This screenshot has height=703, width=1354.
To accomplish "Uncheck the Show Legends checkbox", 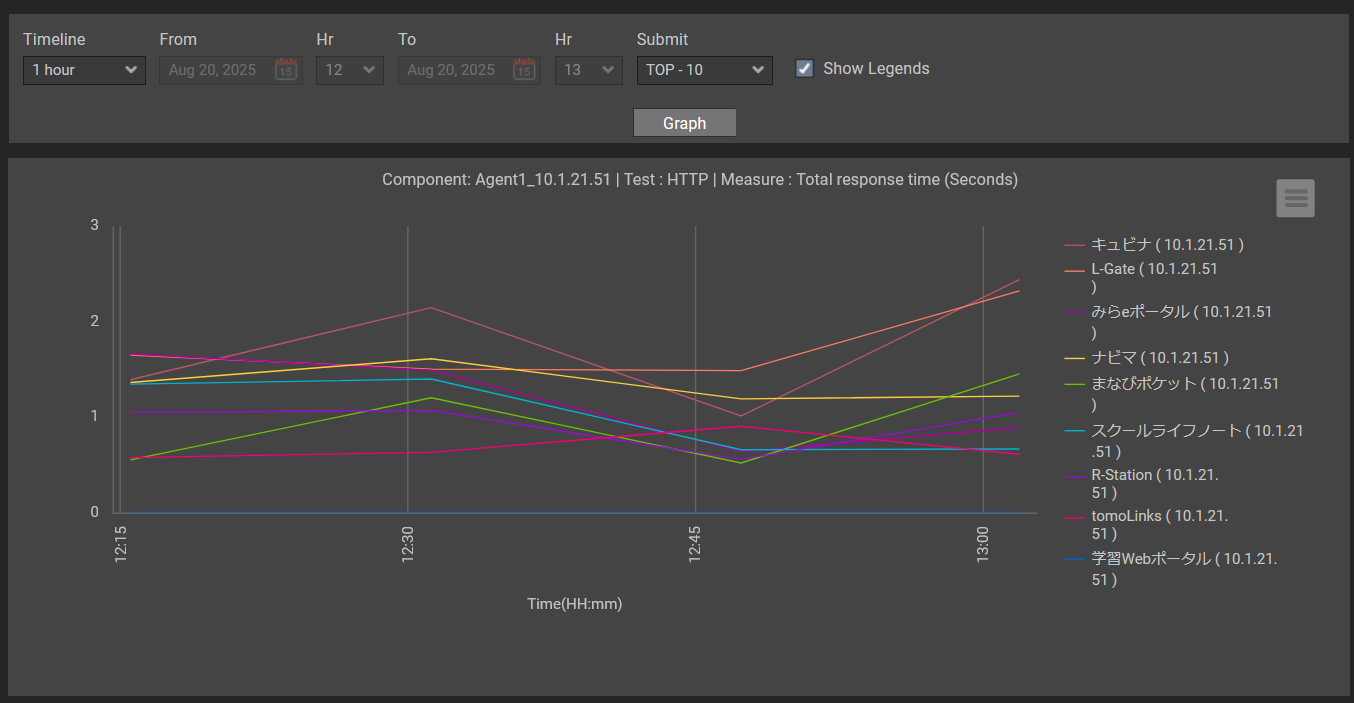I will (x=804, y=69).
